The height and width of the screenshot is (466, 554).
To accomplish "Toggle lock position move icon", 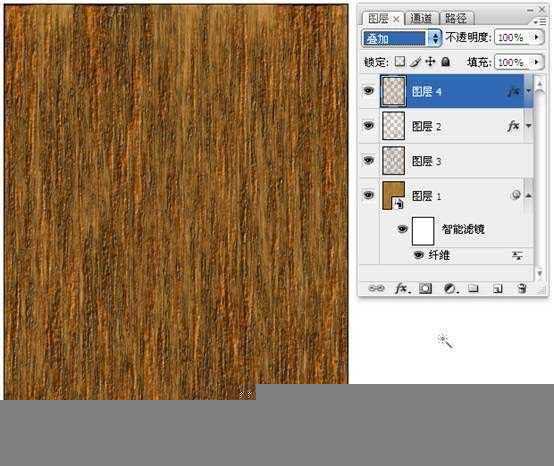I will coord(430,62).
